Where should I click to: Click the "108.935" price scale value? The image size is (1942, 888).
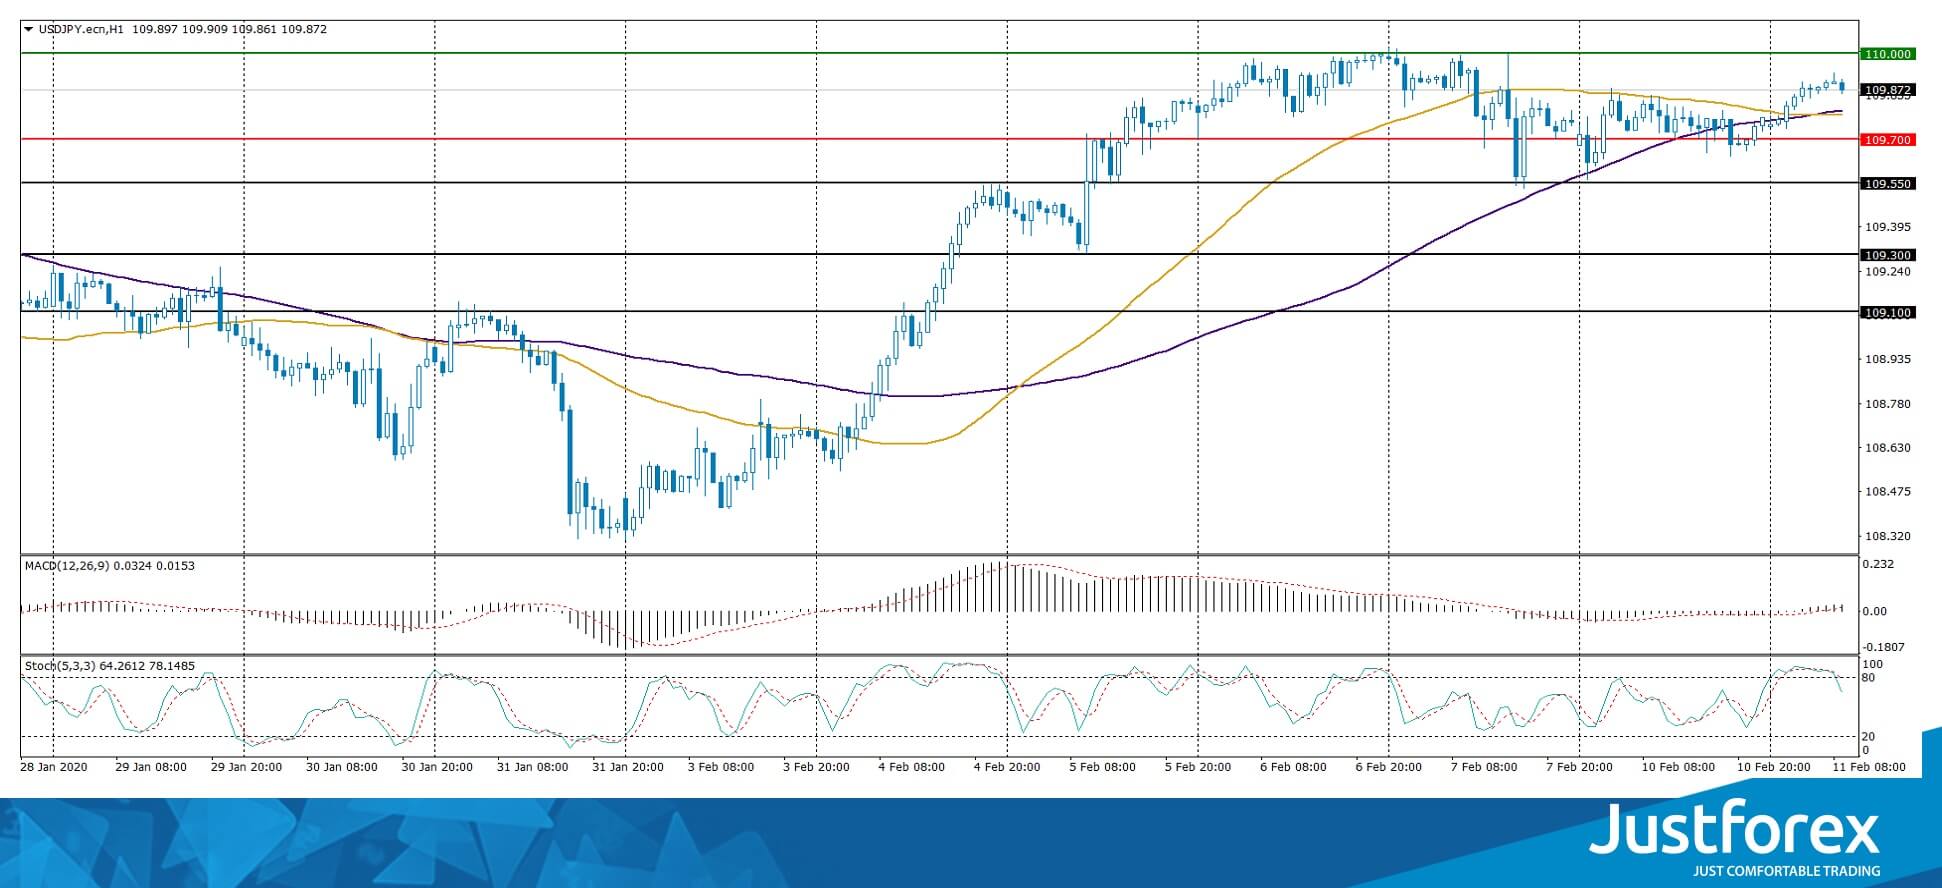(1887, 358)
